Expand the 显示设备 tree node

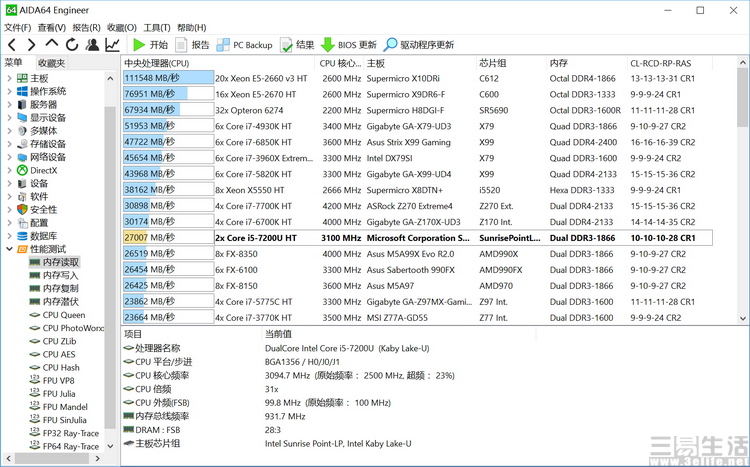point(10,117)
